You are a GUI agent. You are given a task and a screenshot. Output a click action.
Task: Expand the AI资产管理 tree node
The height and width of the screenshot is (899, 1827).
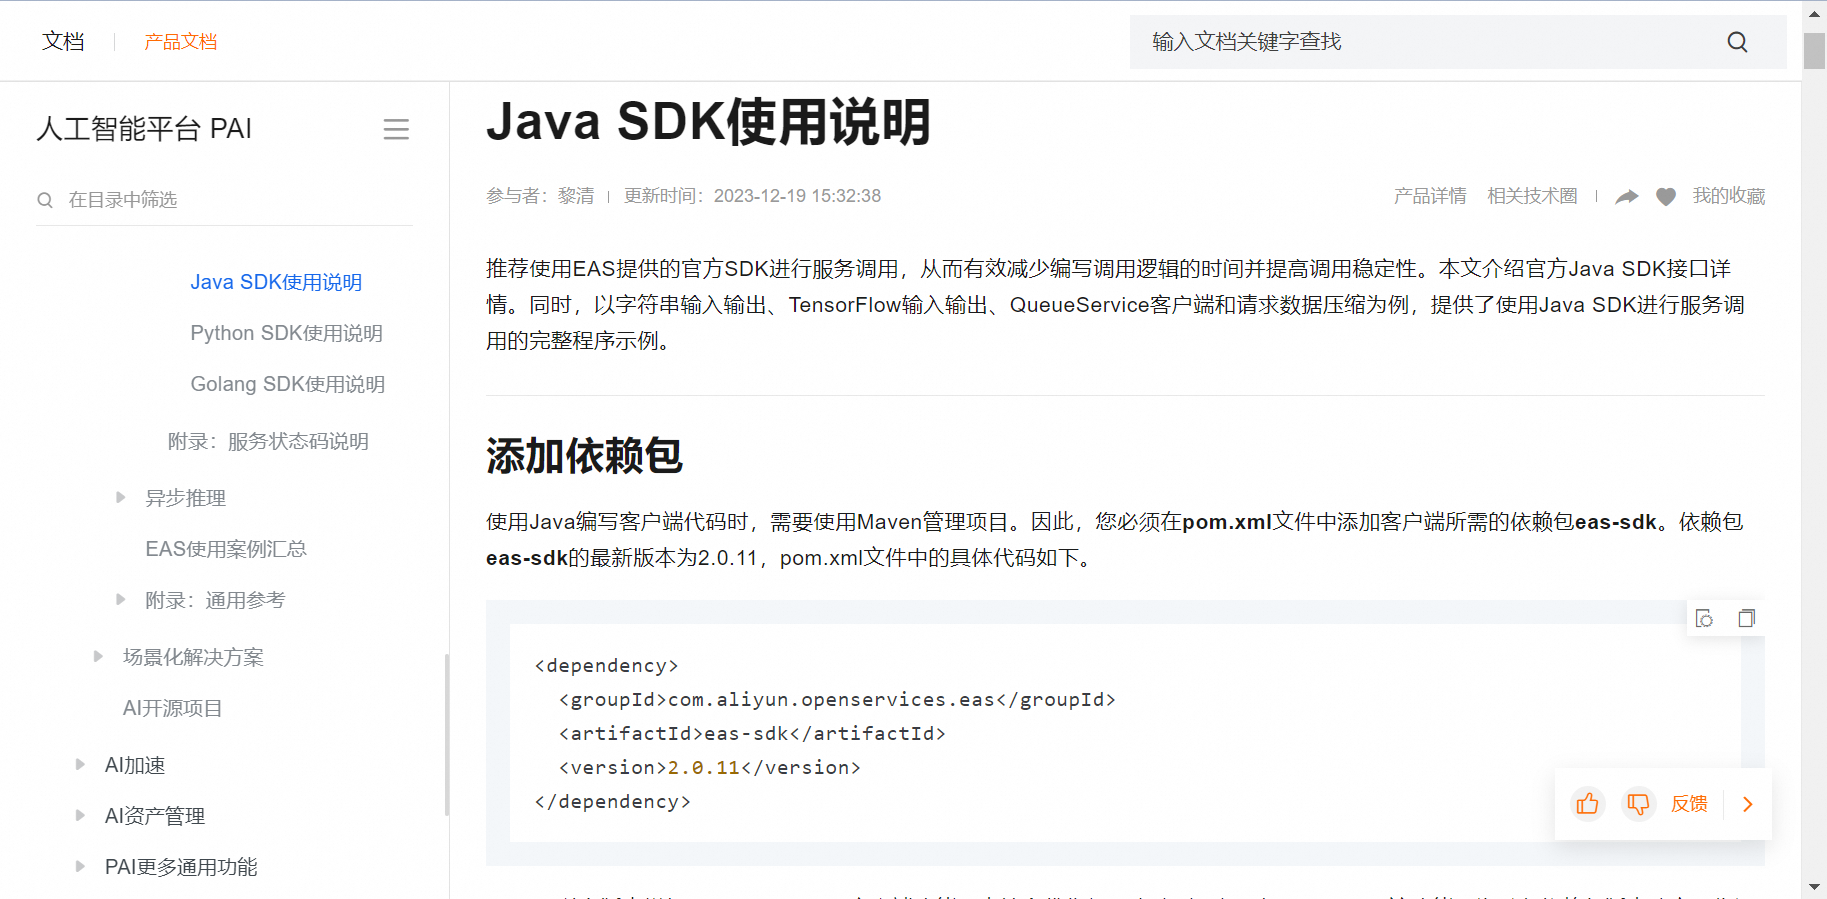click(x=80, y=815)
